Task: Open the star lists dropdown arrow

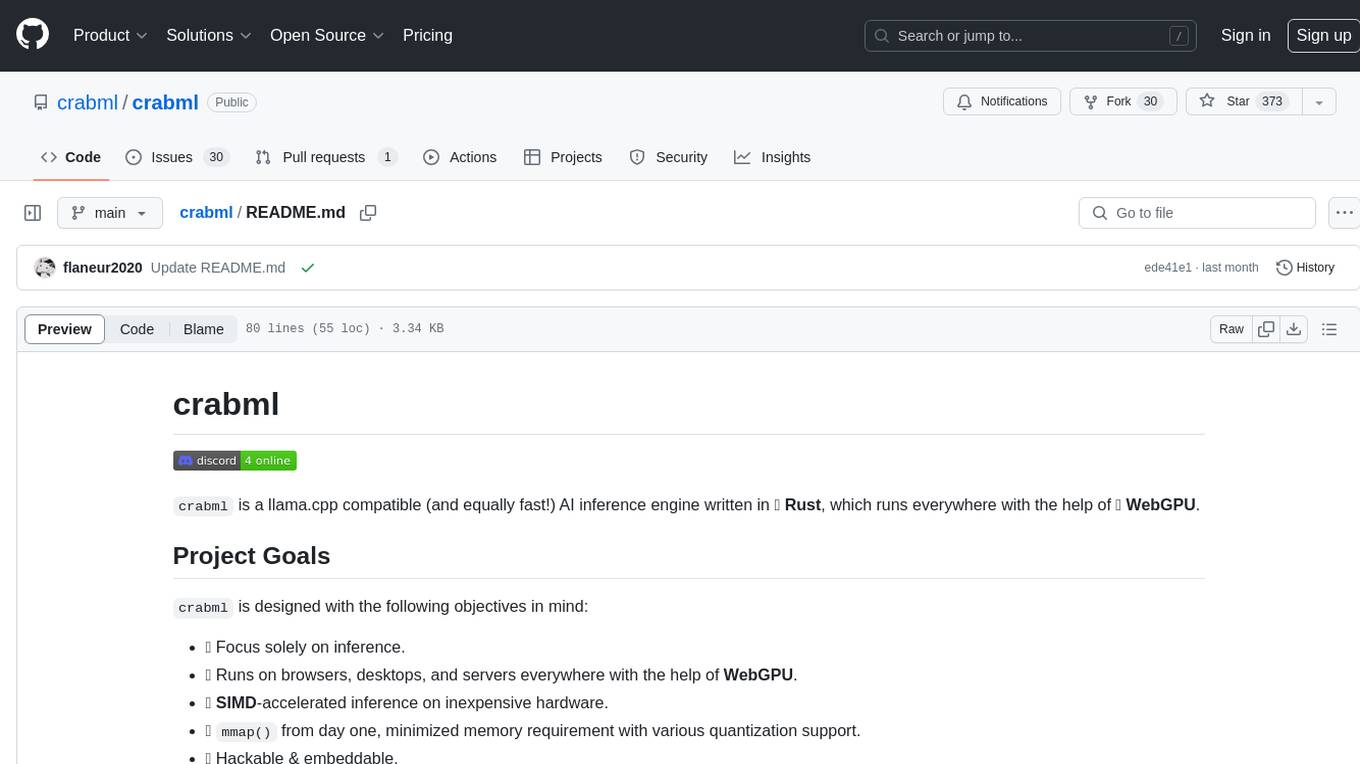Action: point(1319,101)
